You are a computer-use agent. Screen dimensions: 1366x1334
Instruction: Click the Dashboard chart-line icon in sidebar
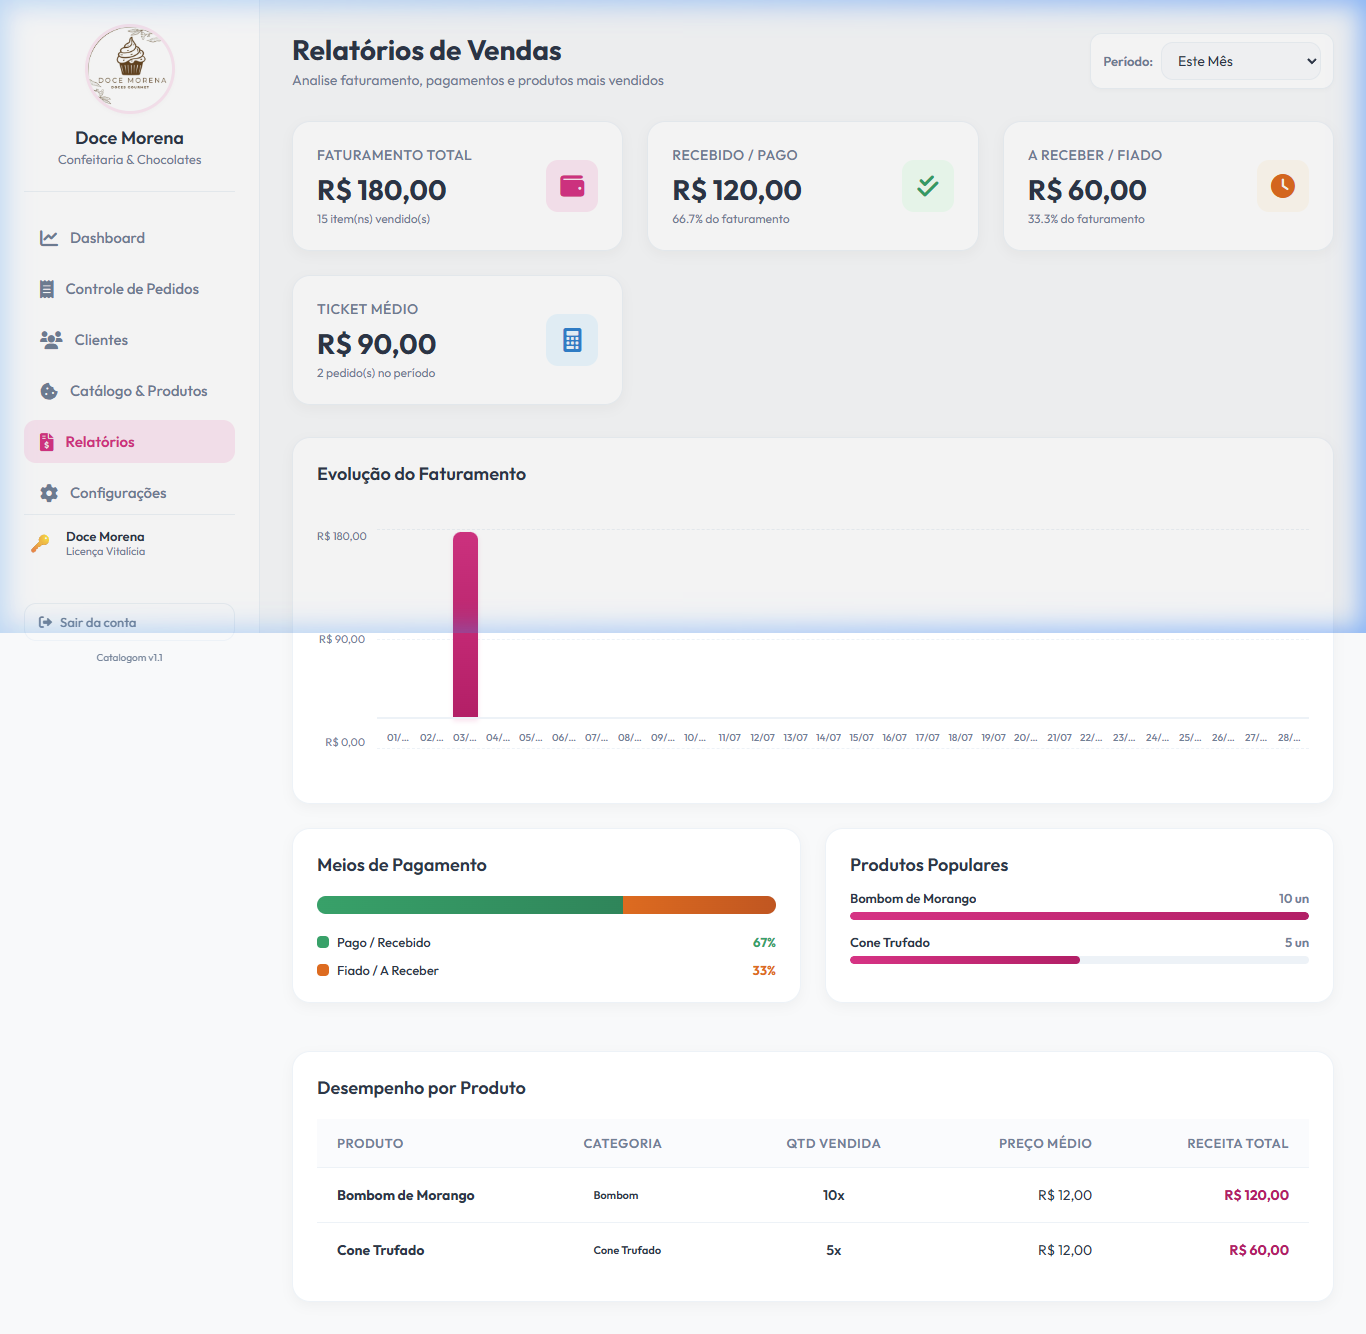tap(49, 238)
